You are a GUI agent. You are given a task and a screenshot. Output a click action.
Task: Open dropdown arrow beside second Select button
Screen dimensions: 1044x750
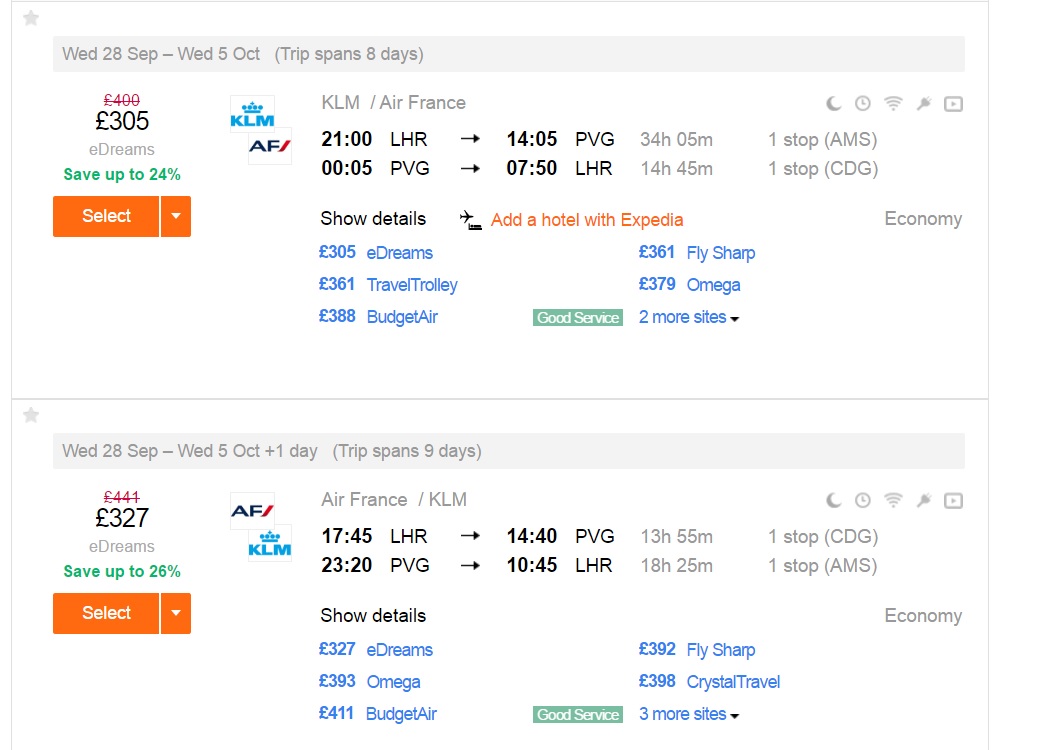point(176,613)
